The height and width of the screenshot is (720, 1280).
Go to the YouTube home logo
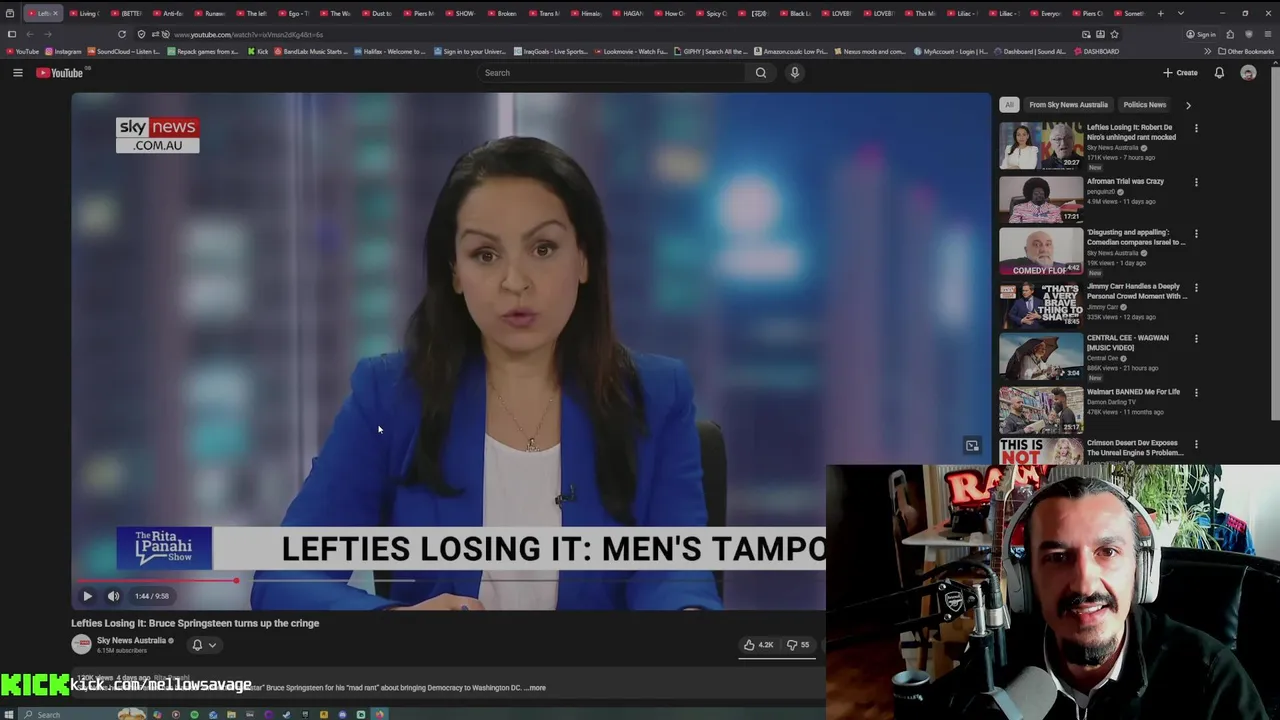coord(62,72)
